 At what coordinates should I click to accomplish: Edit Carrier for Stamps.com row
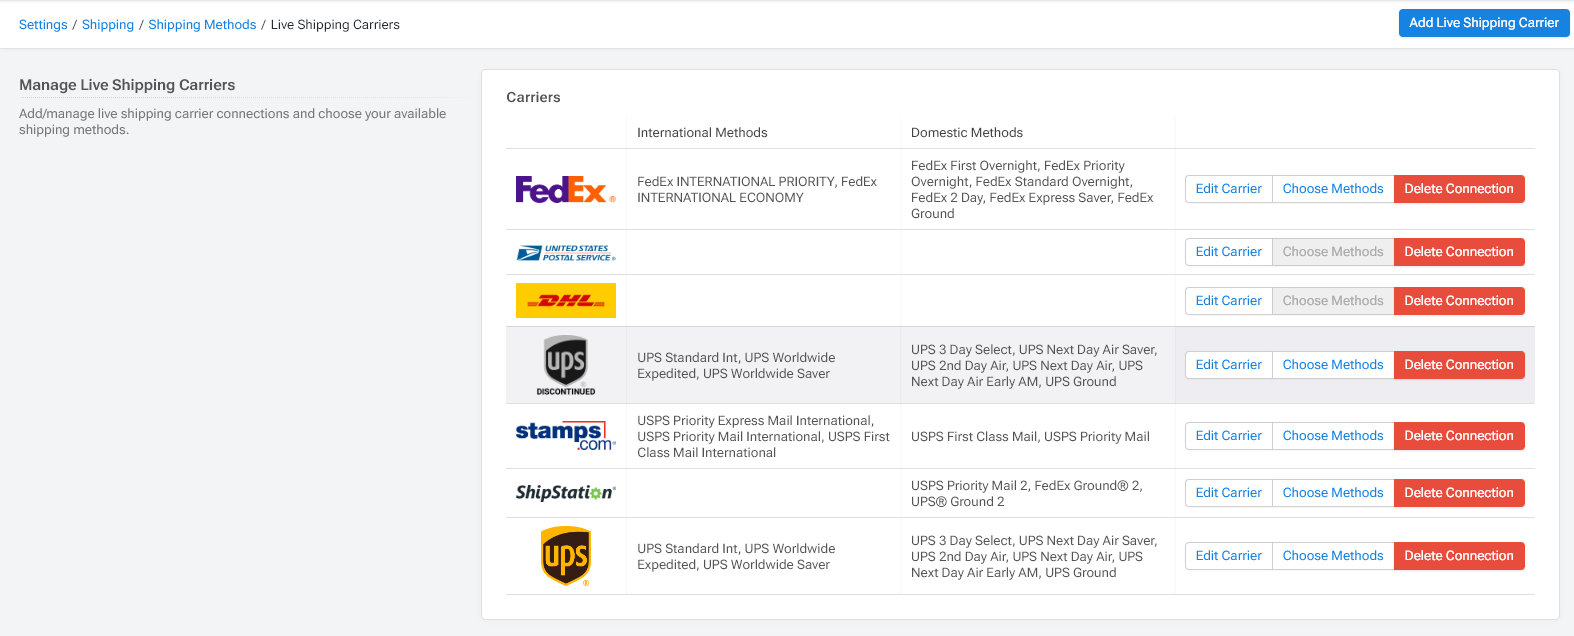(x=1229, y=436)
